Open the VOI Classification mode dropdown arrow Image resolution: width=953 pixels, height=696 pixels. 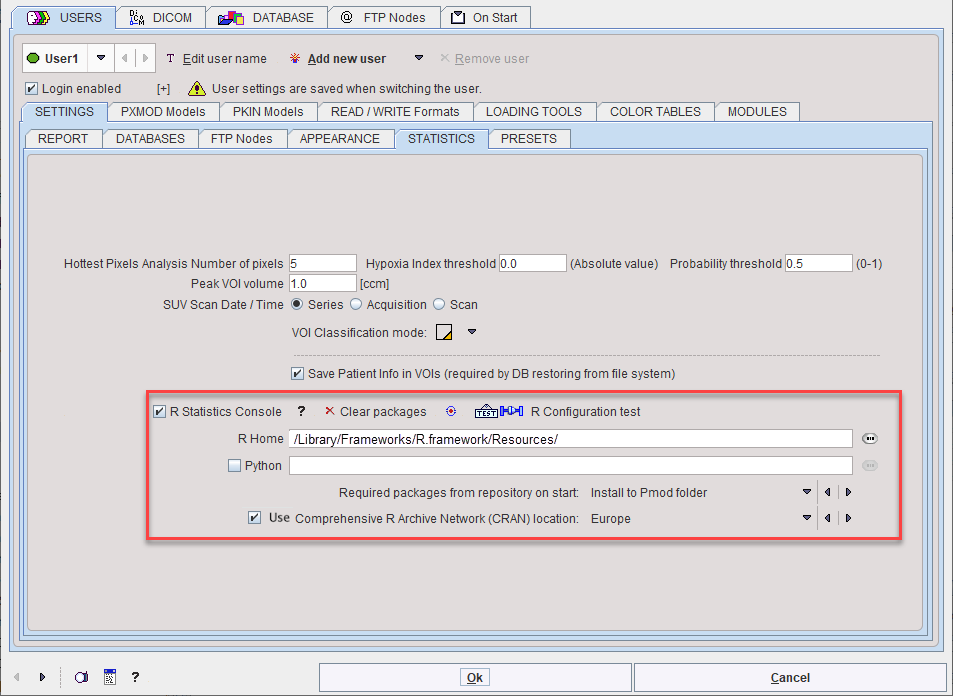click(x=472, y=332)
